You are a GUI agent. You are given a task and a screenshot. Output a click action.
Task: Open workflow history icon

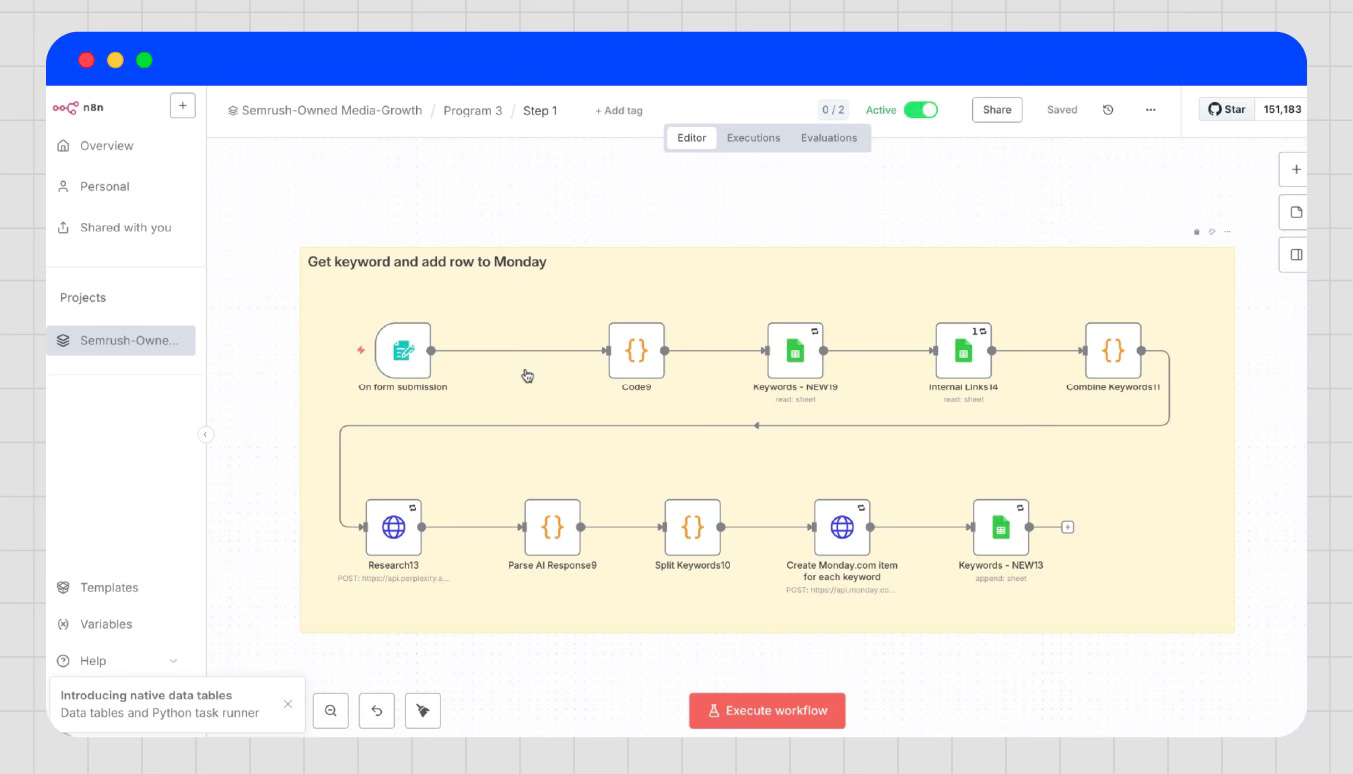(1108, 110)
